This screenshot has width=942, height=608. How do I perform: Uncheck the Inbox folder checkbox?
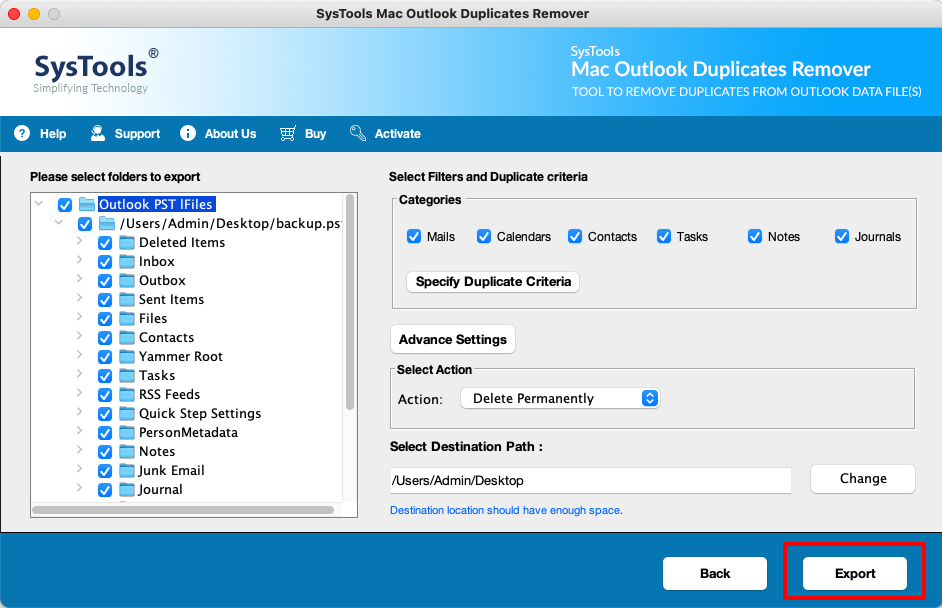coord(105,262)
